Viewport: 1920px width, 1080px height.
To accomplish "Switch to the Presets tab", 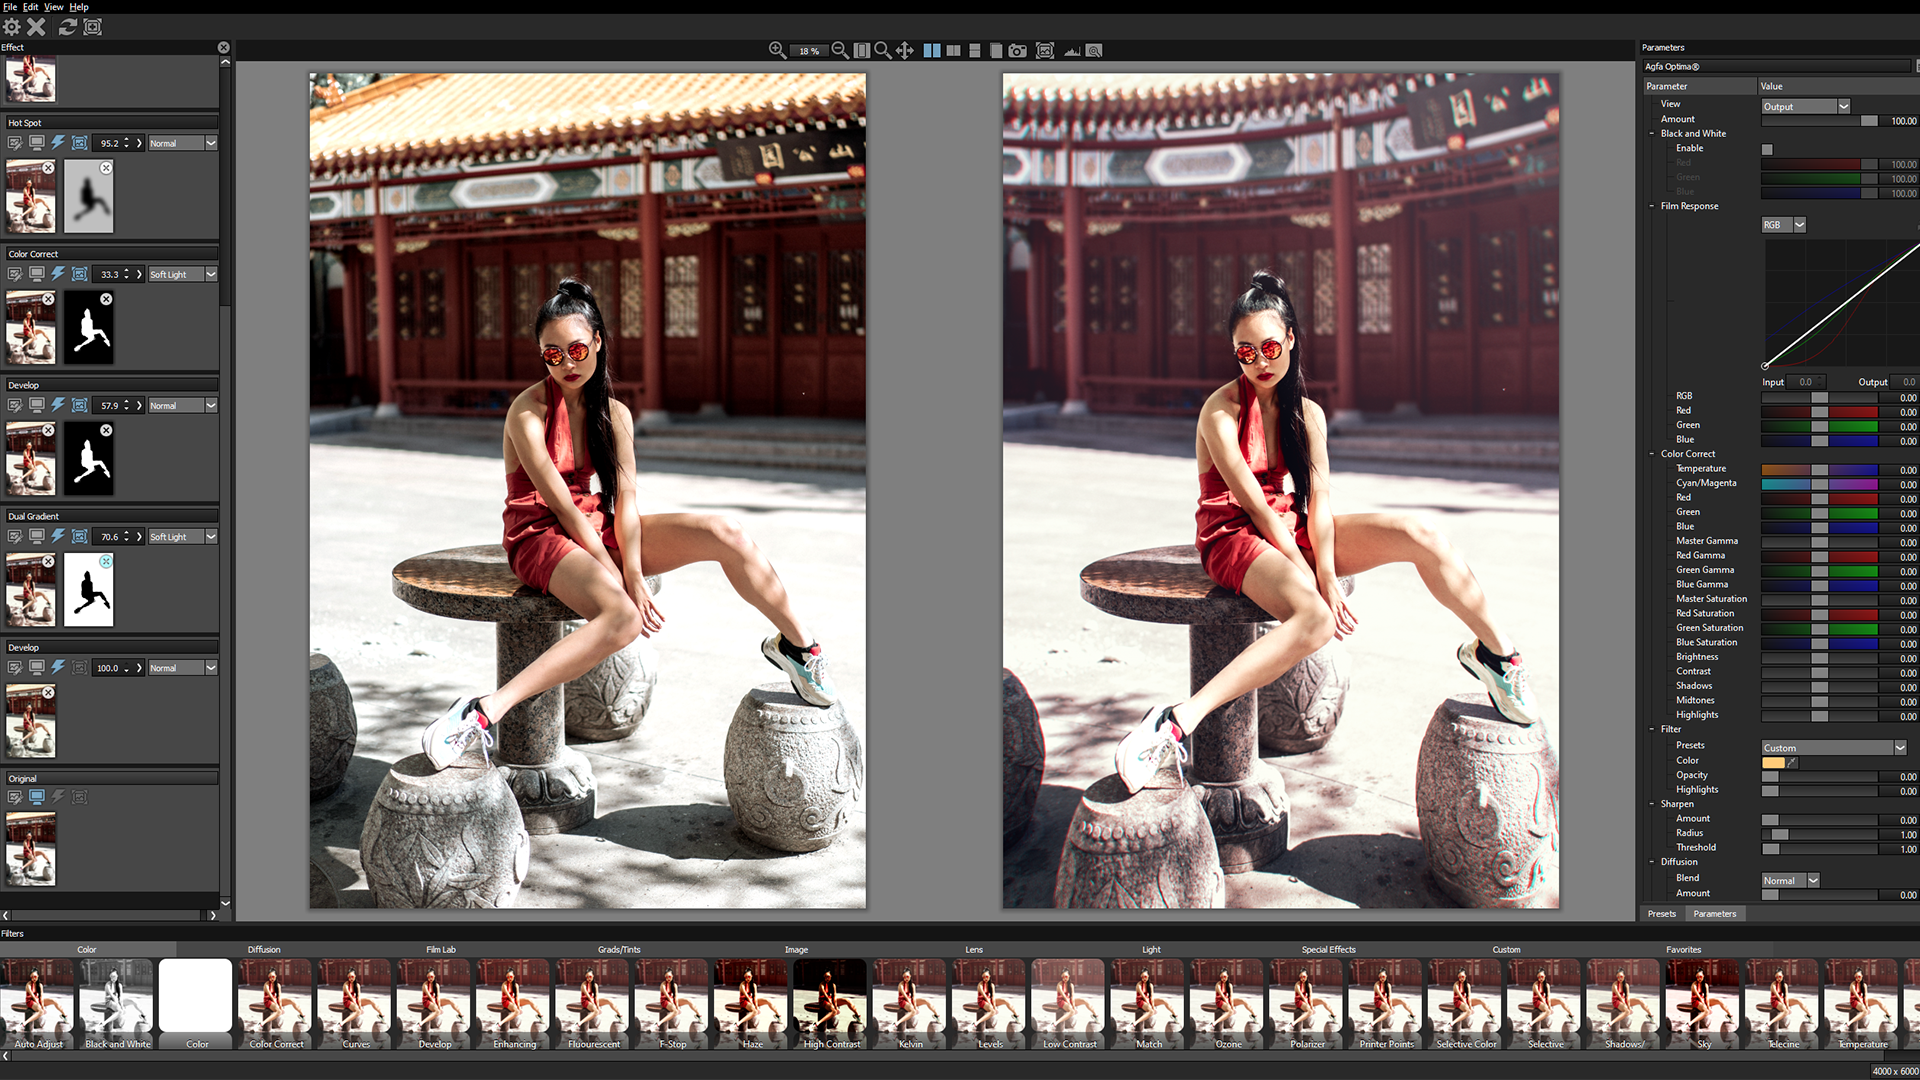I will click(x=1661, y=914).
